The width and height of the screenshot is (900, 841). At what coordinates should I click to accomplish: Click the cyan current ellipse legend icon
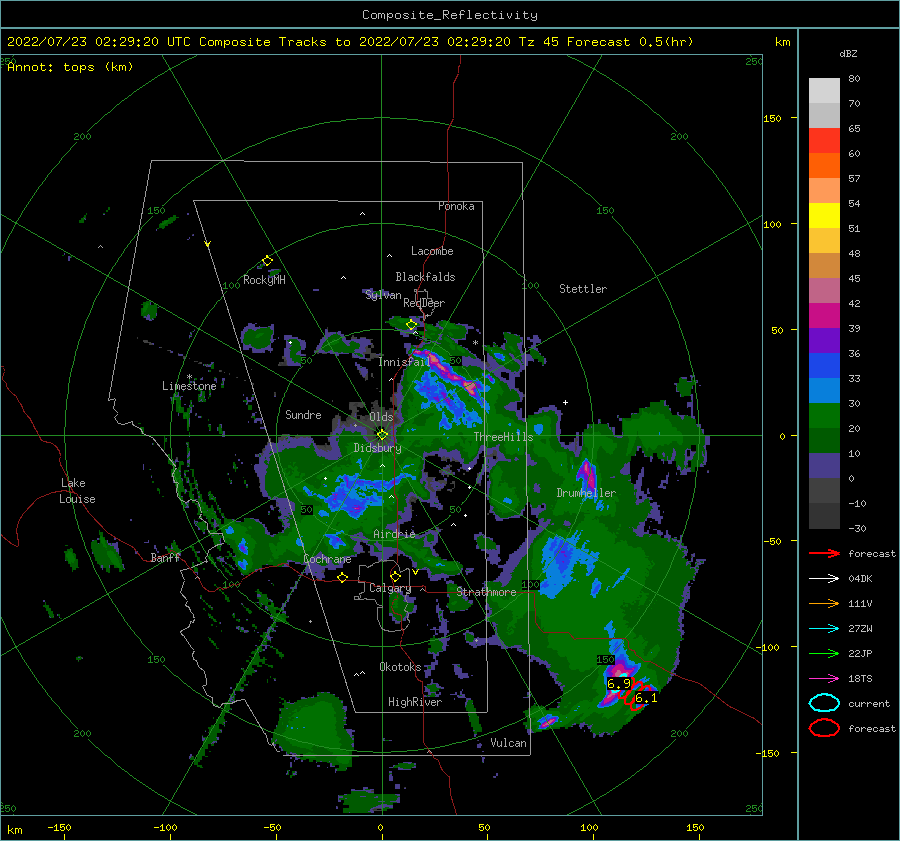[824, 703]
